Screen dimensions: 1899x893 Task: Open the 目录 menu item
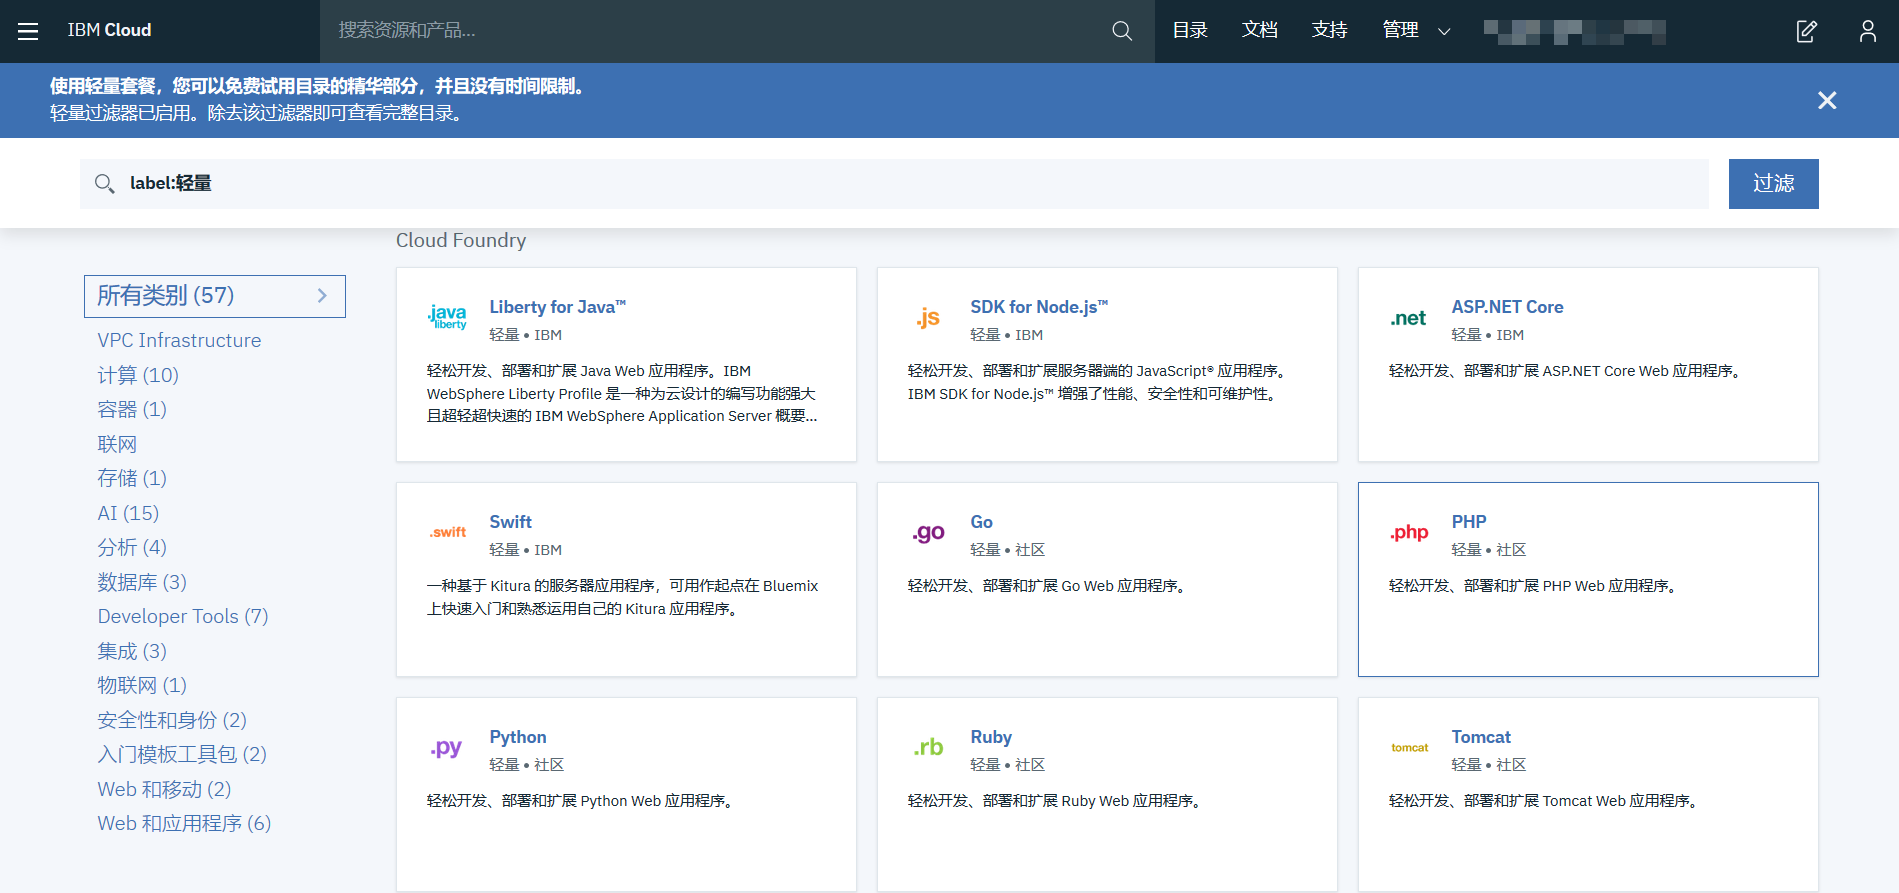pos(1190,31)
